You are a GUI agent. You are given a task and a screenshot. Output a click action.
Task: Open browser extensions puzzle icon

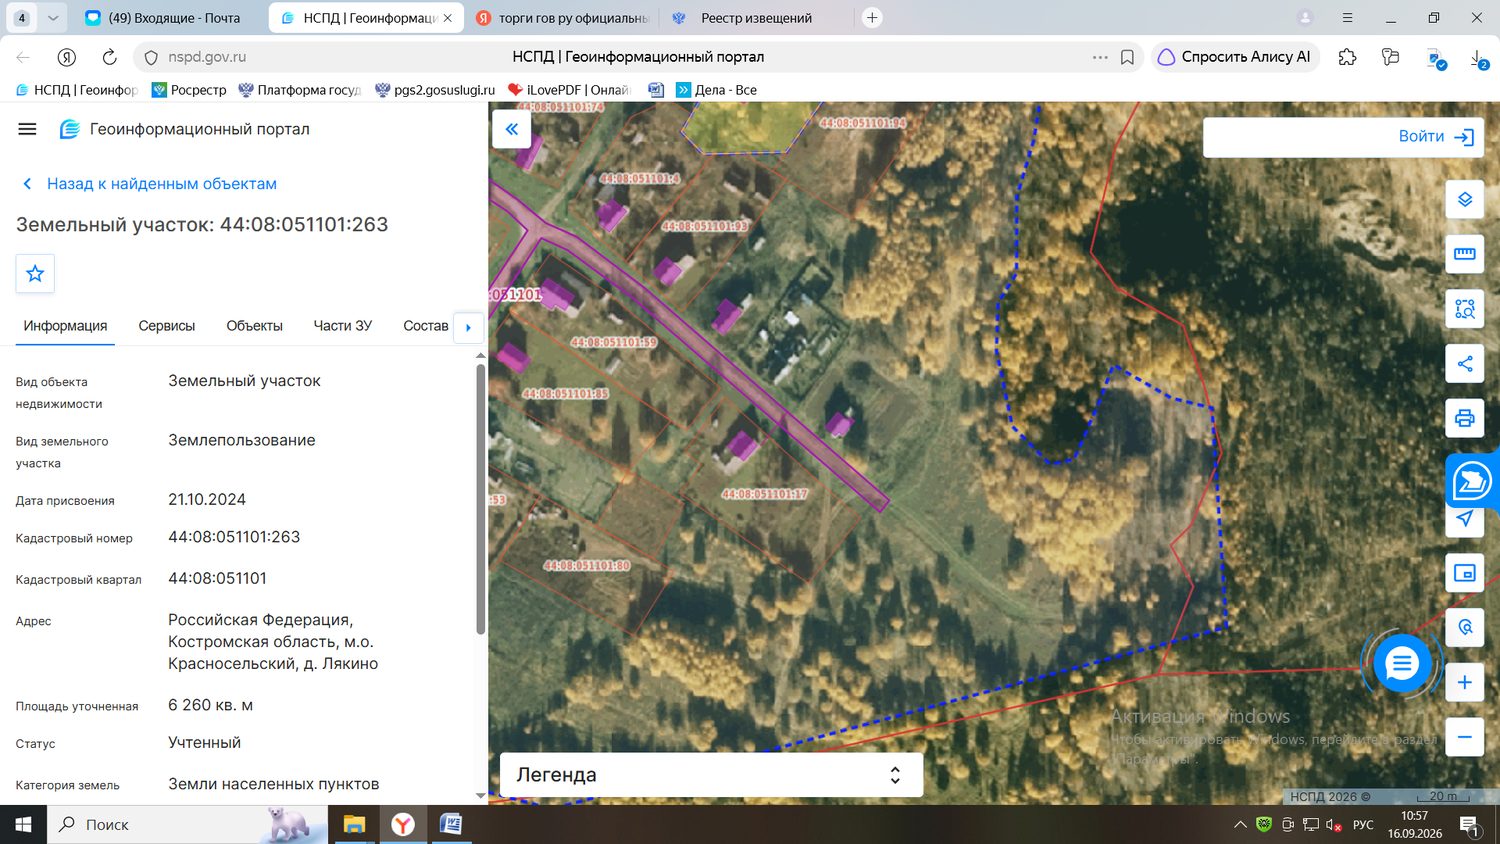(1348, 57)
